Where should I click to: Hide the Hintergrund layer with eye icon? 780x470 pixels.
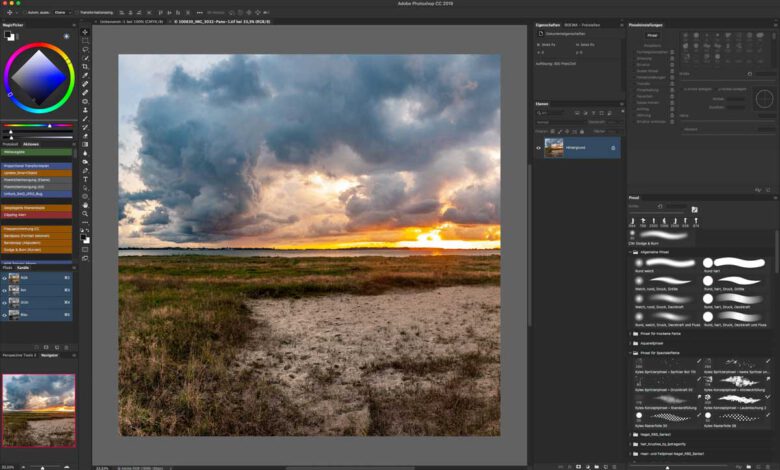(538, 148)
